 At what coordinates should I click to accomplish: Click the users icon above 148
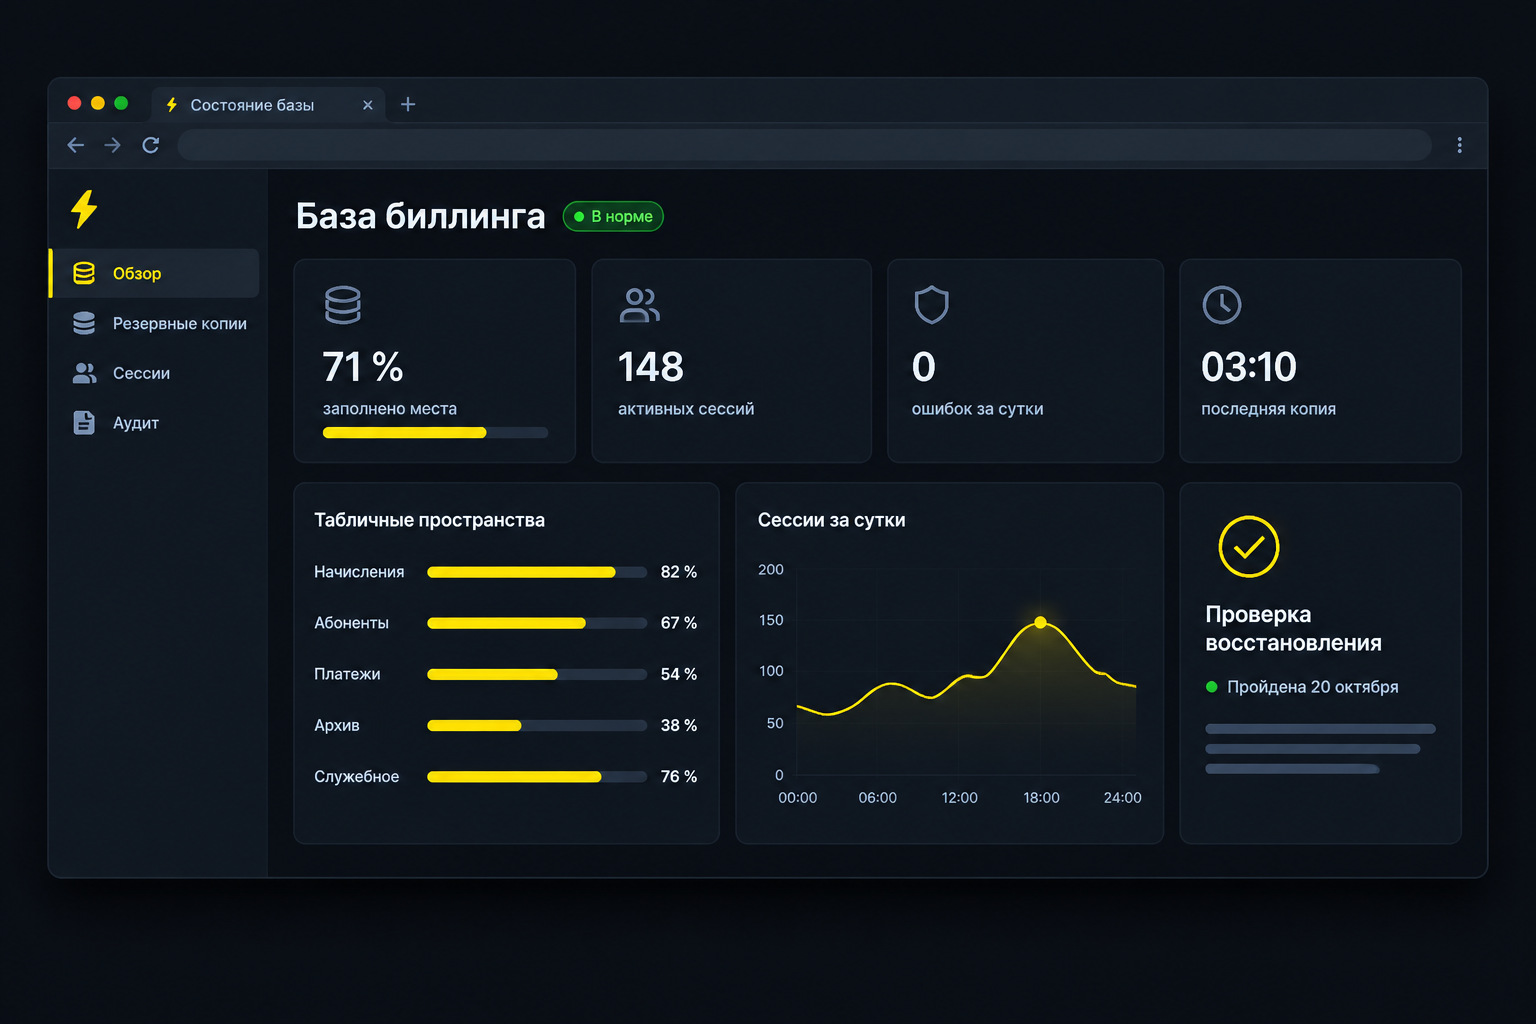click(x=640, y=305)
